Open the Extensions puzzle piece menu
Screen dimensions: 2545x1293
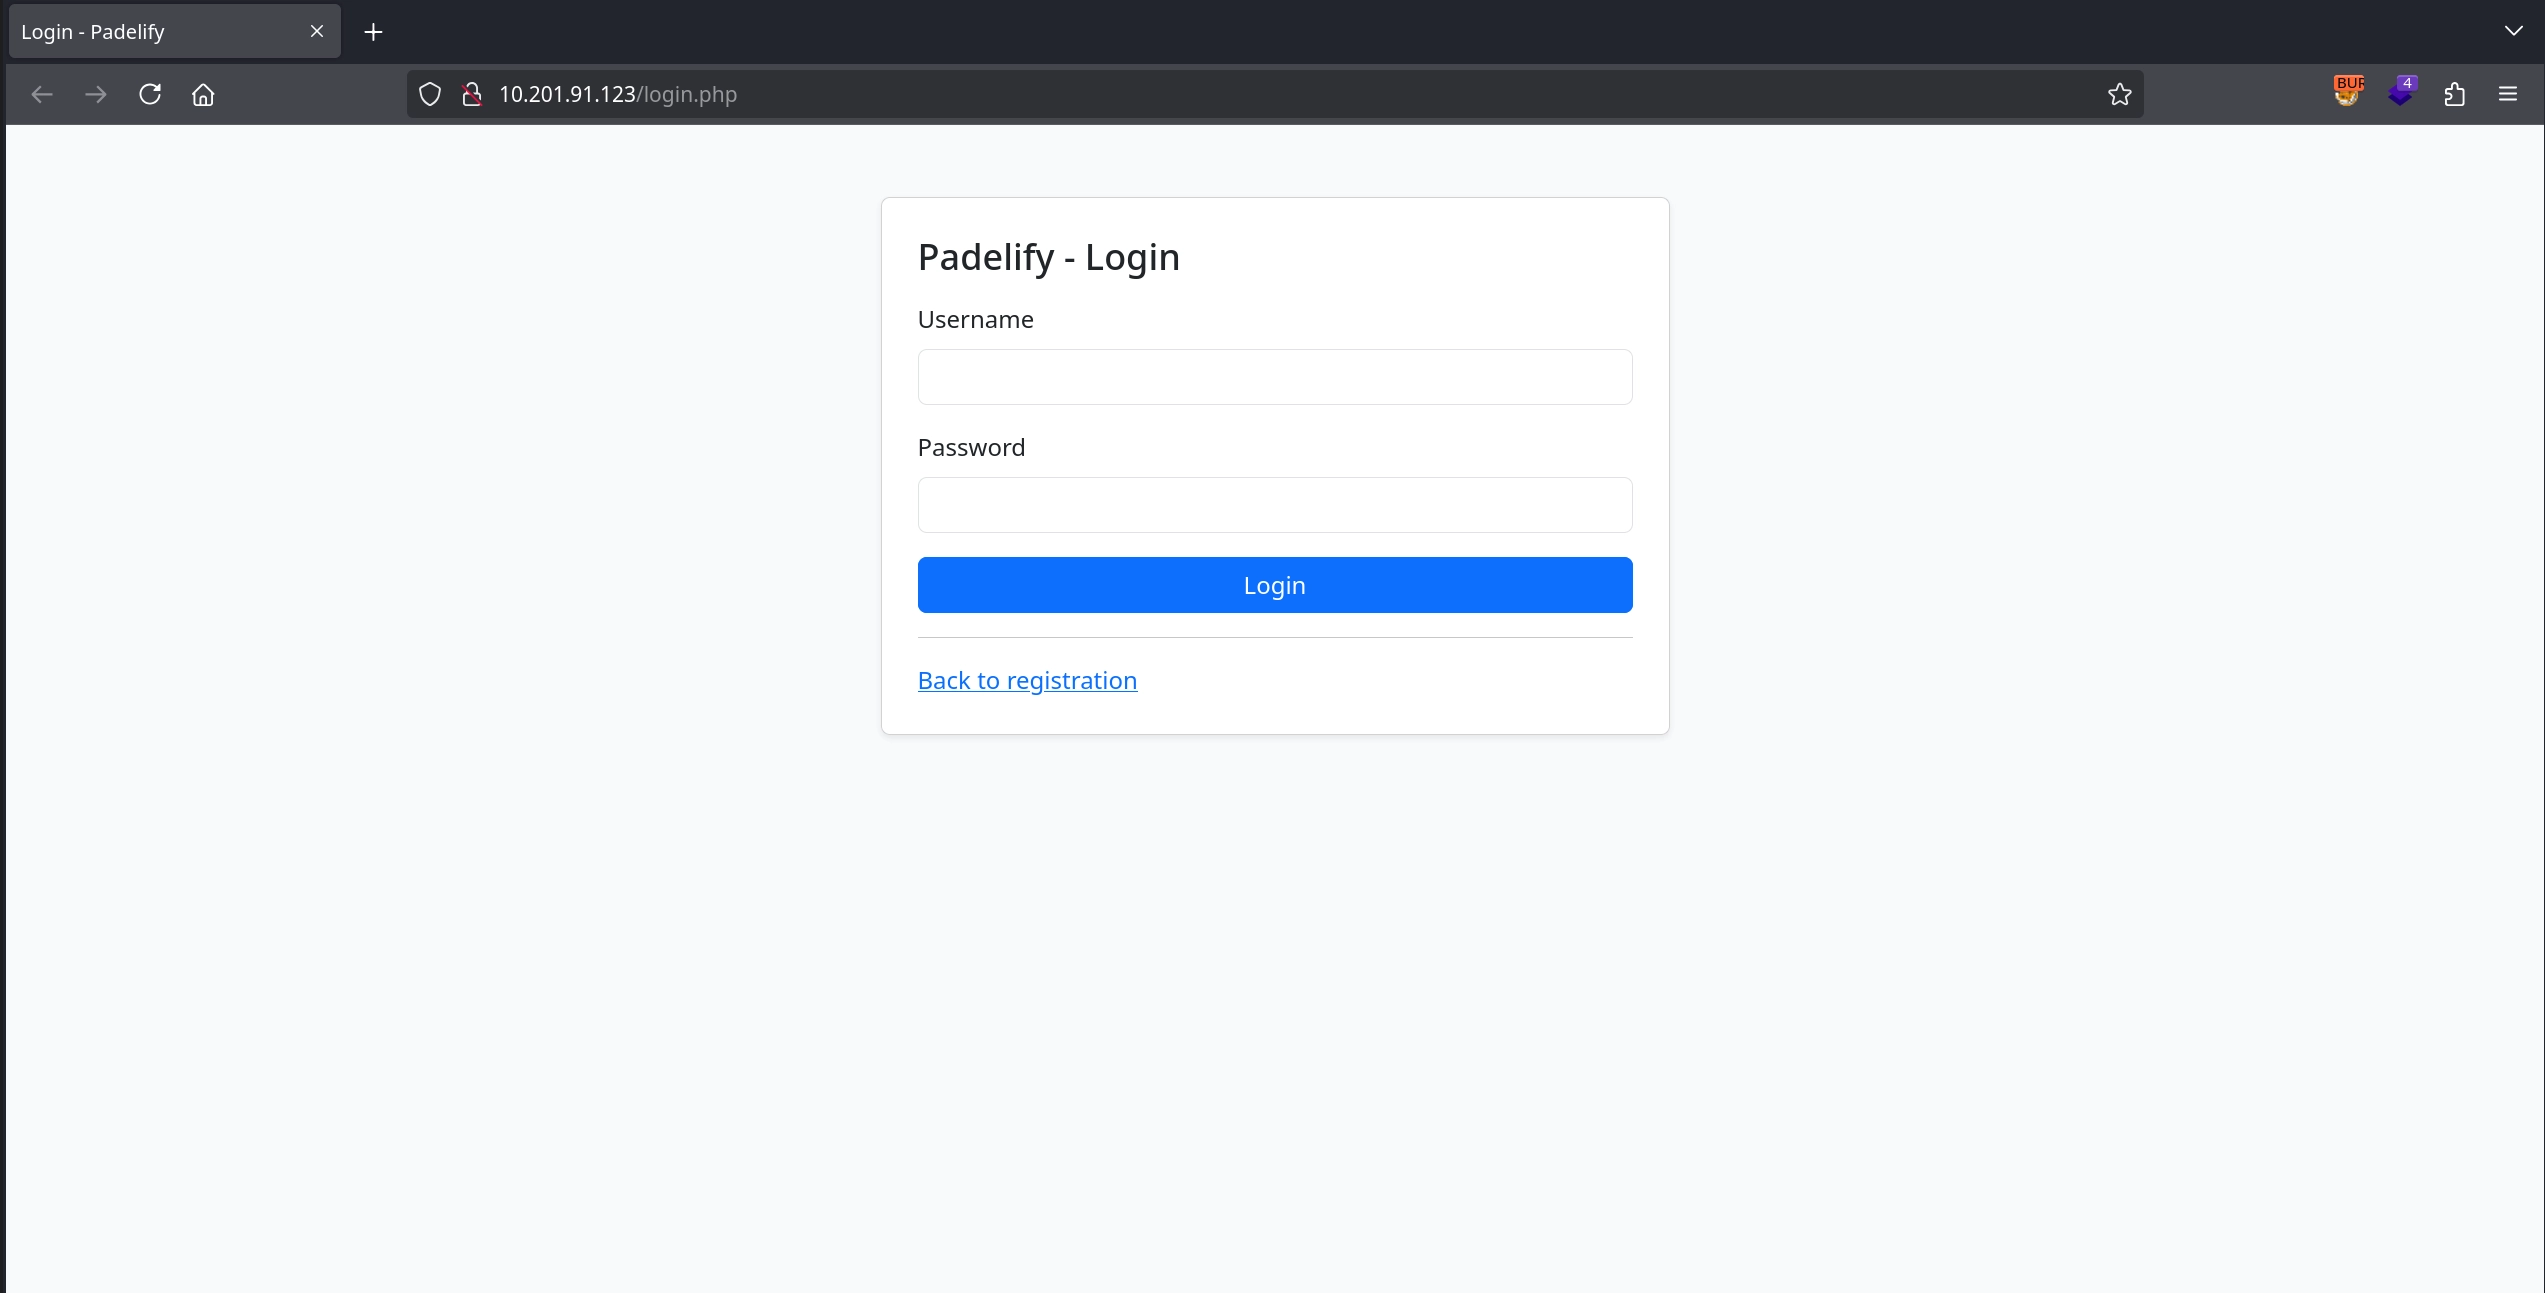[2454, 94]
